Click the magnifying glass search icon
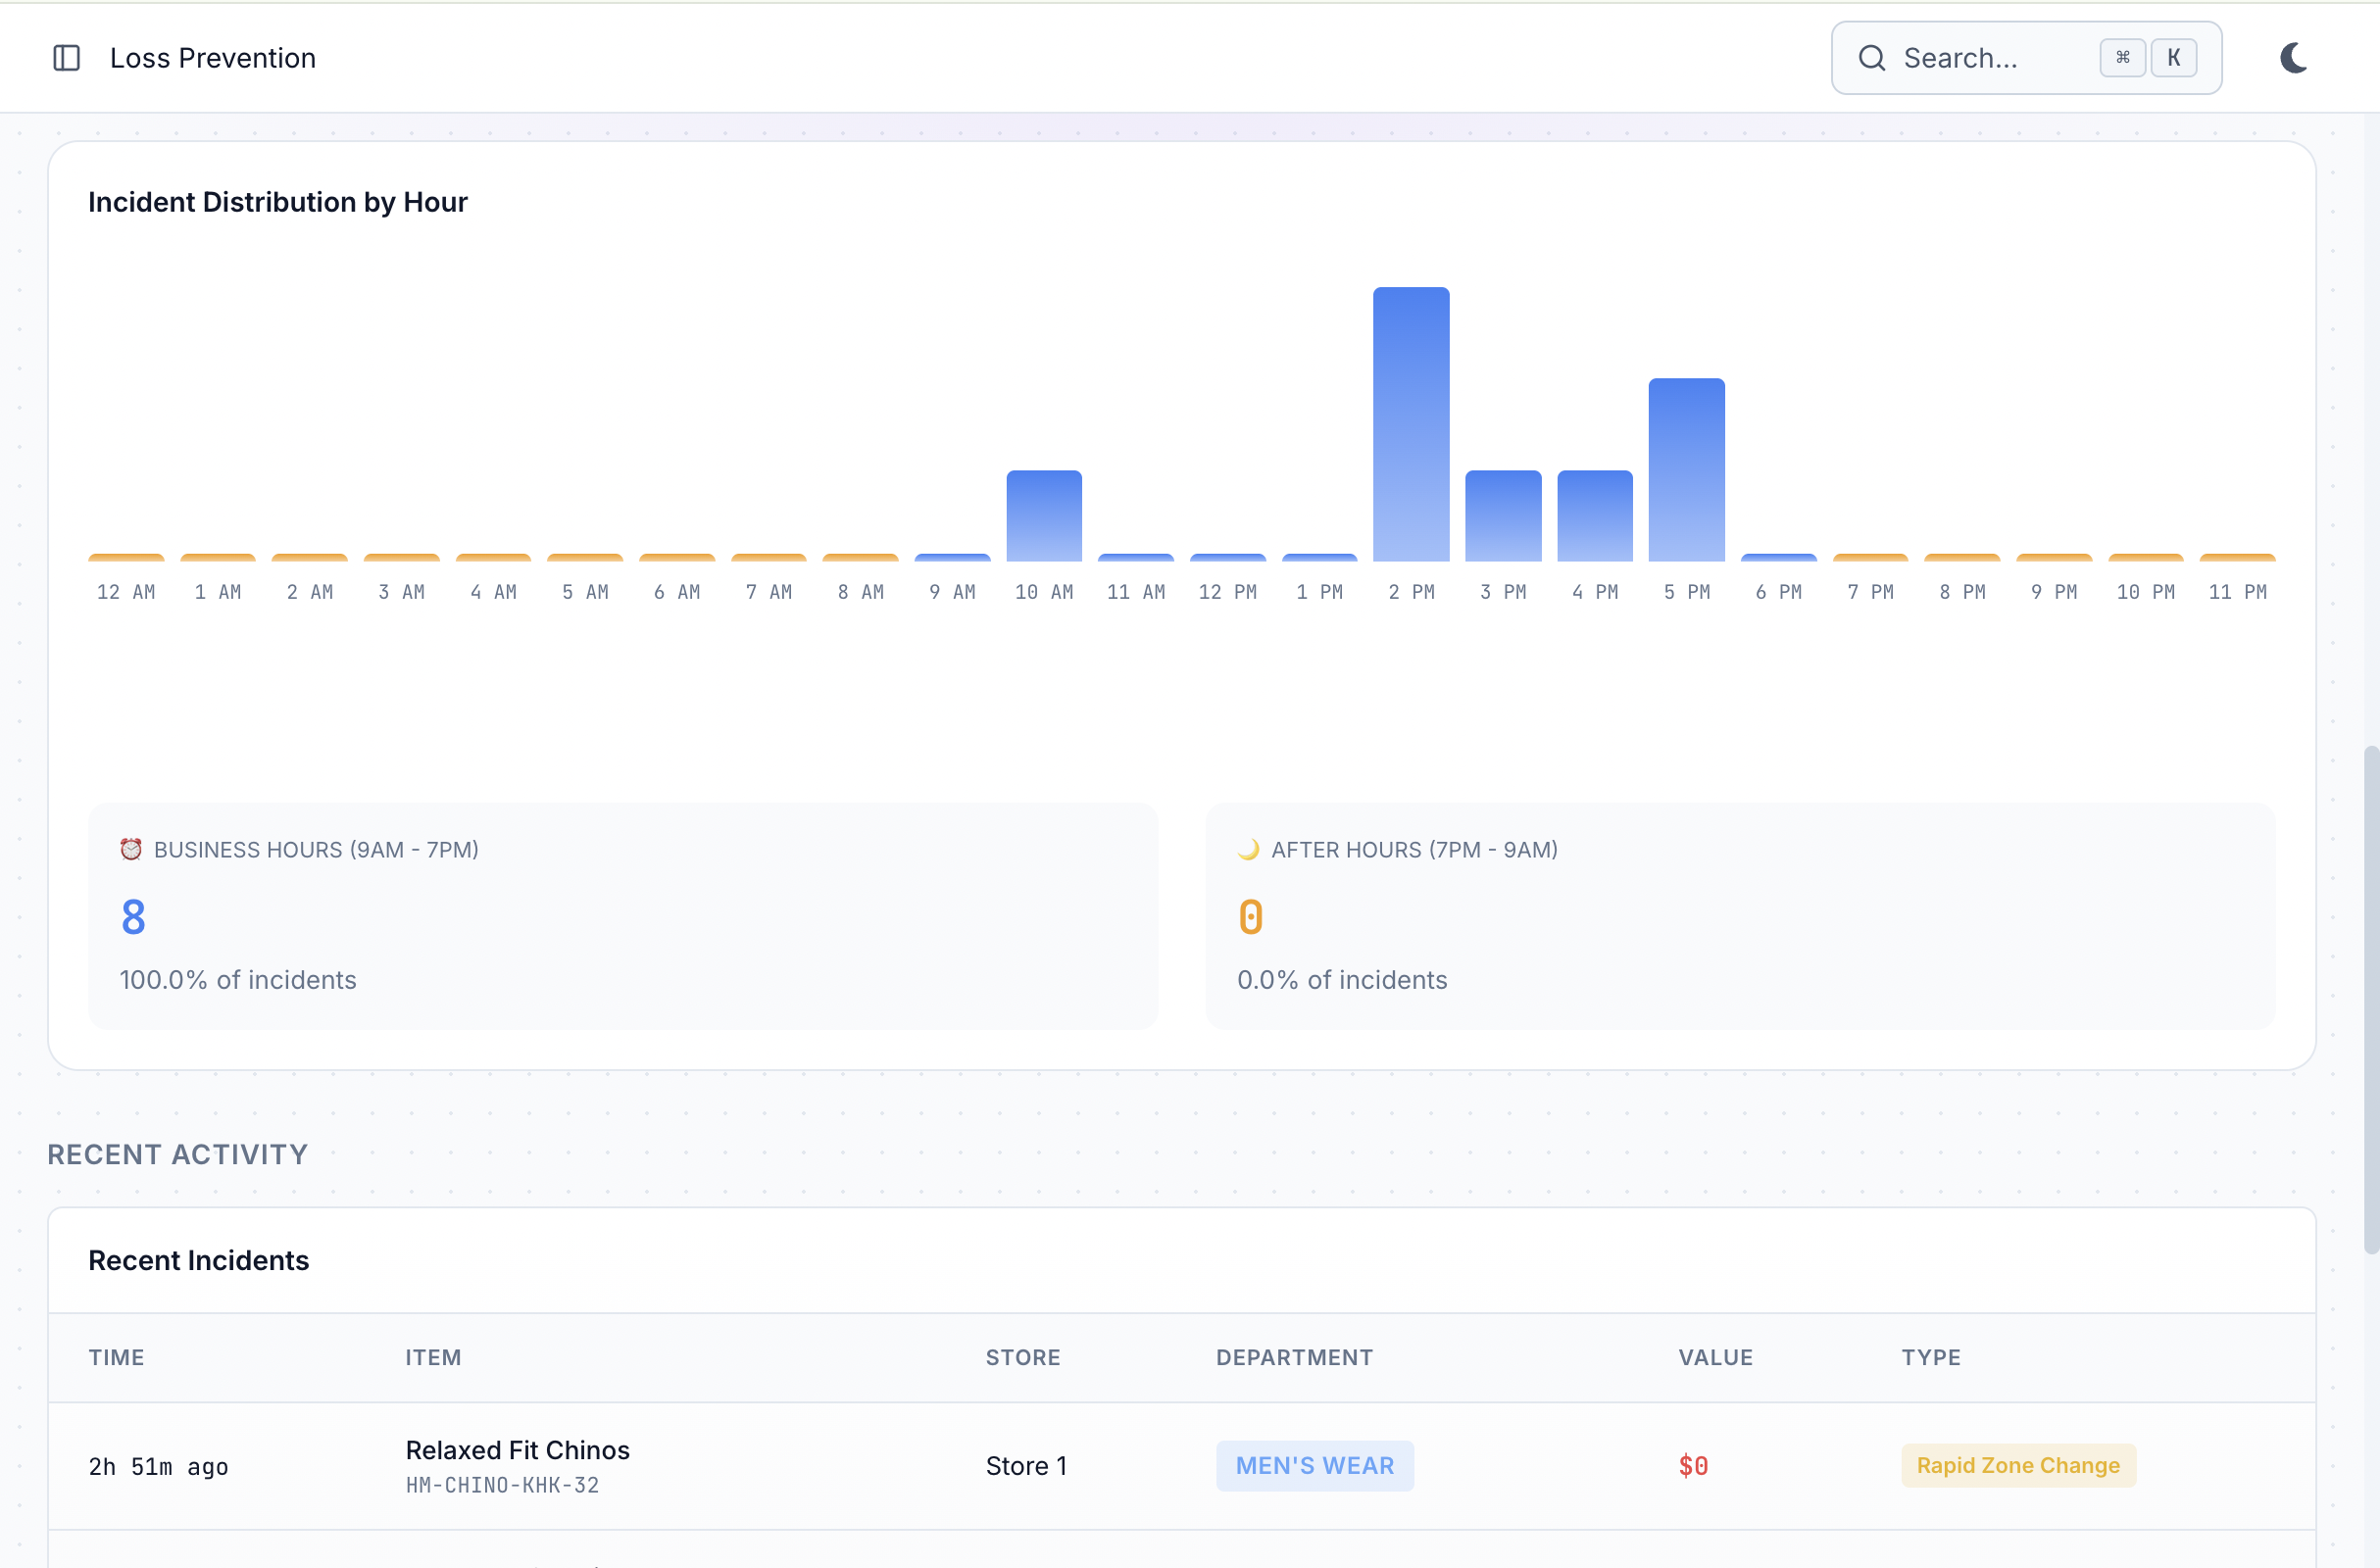 click(1872, 57)
